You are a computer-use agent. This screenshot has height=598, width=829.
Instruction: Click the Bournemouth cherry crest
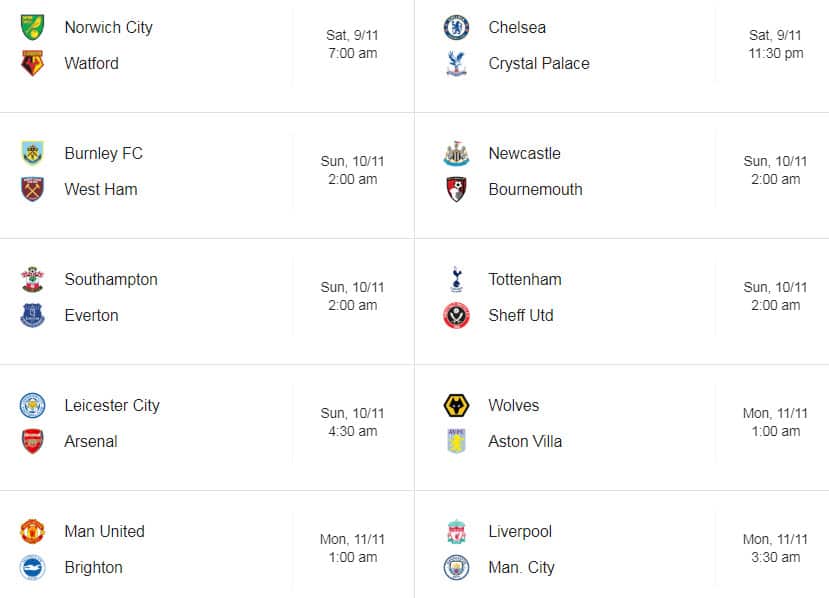(x=455, y=189)
